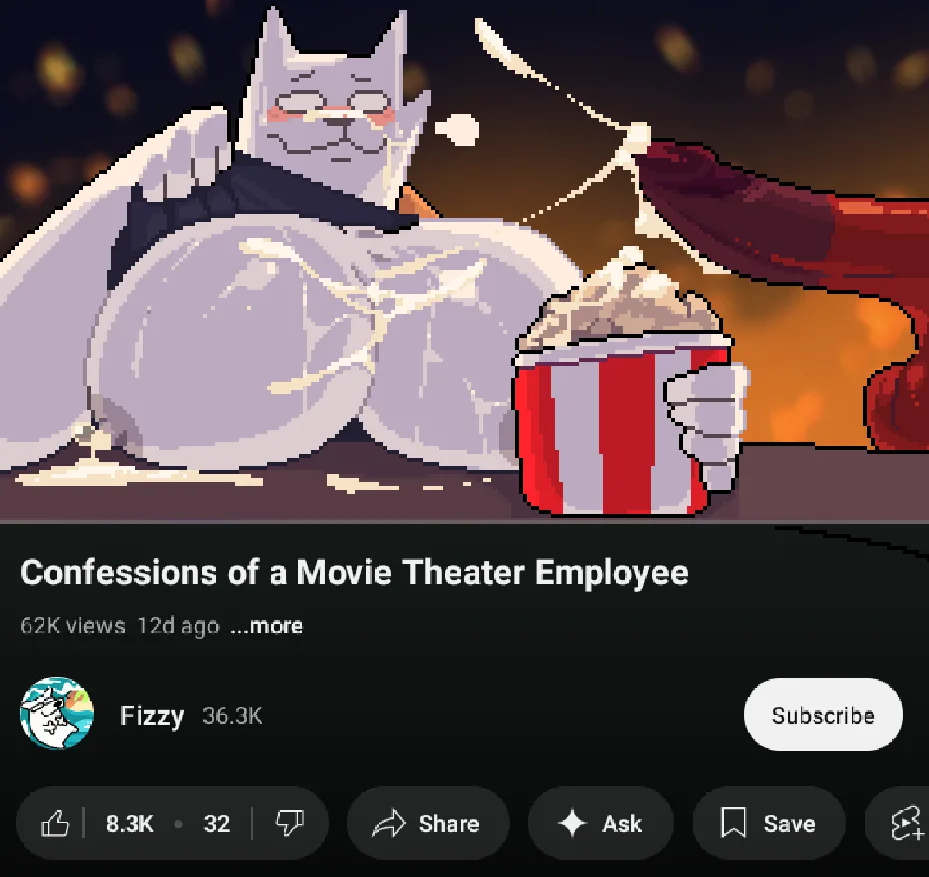Click the Confessions of a Movie Theater Employee title
The width and height of the screenshot is (929, 877).
[x=354, y=573]
